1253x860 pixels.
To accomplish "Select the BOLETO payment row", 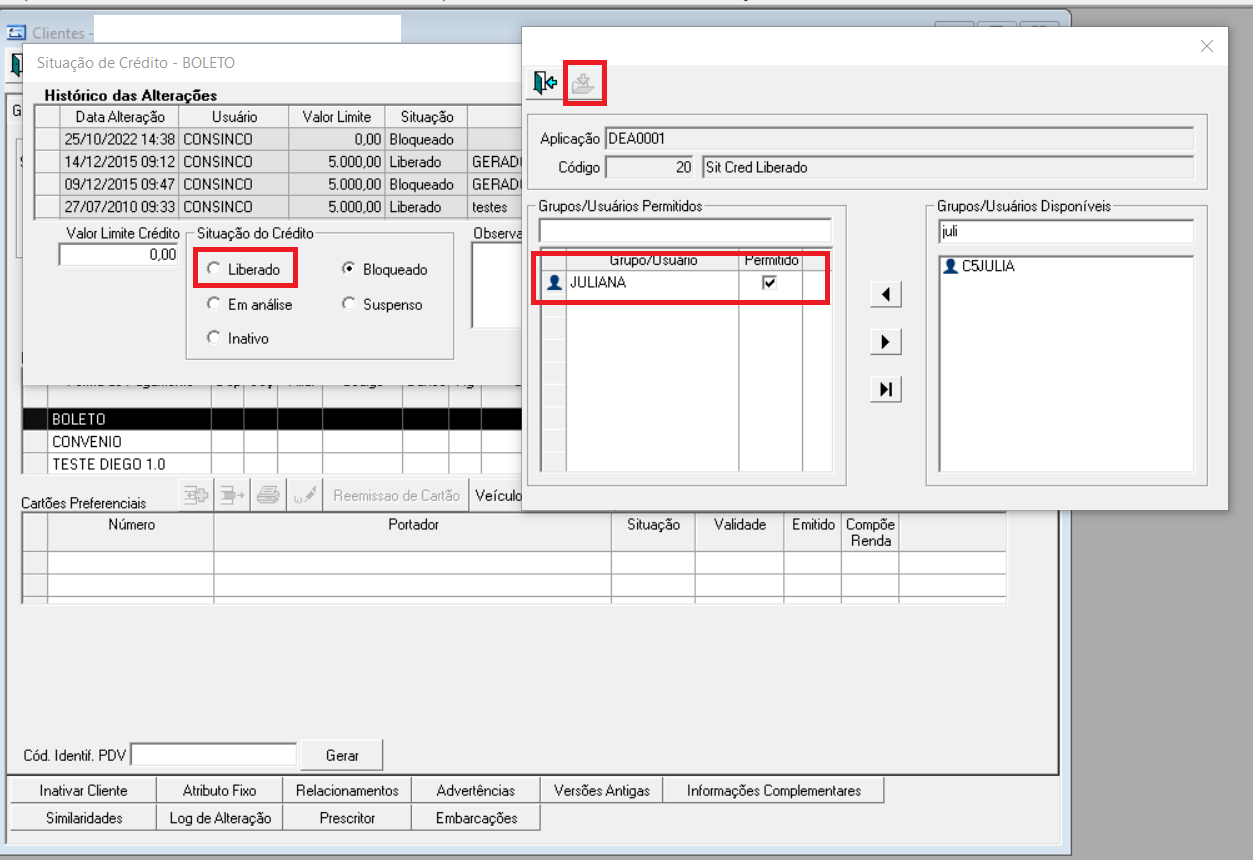I will point(272,419).
